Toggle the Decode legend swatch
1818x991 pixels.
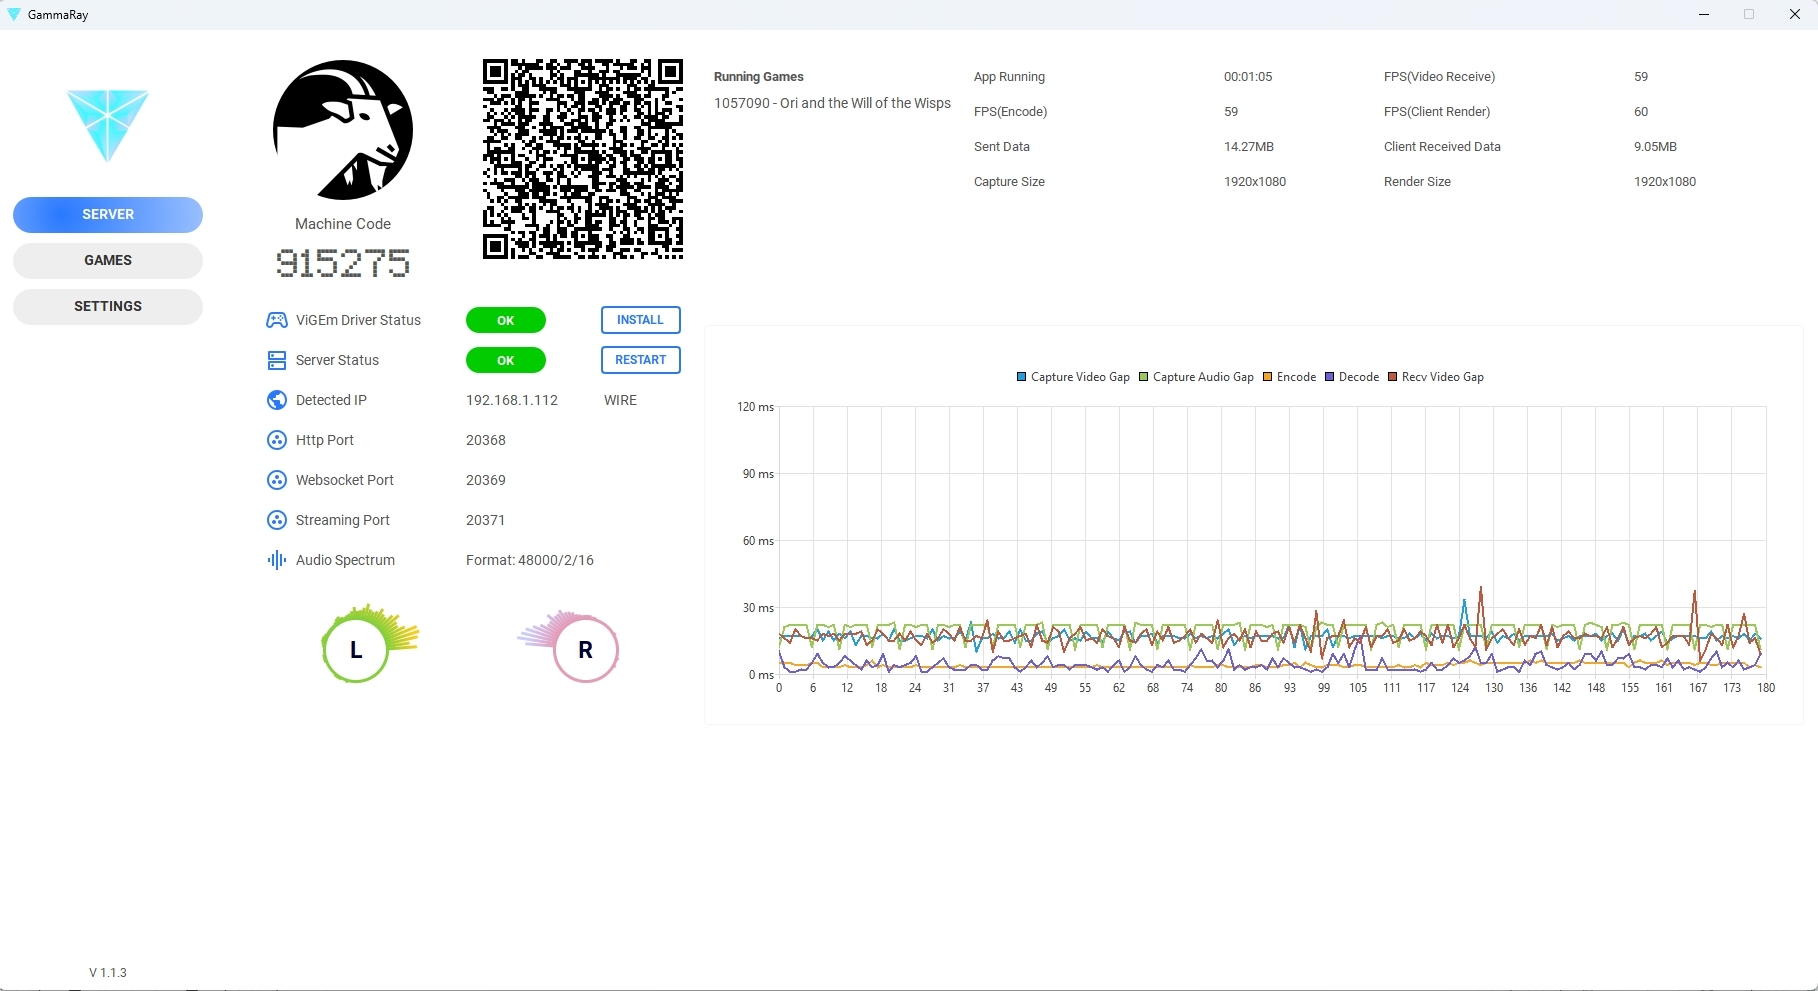(x=1330, y=377)
